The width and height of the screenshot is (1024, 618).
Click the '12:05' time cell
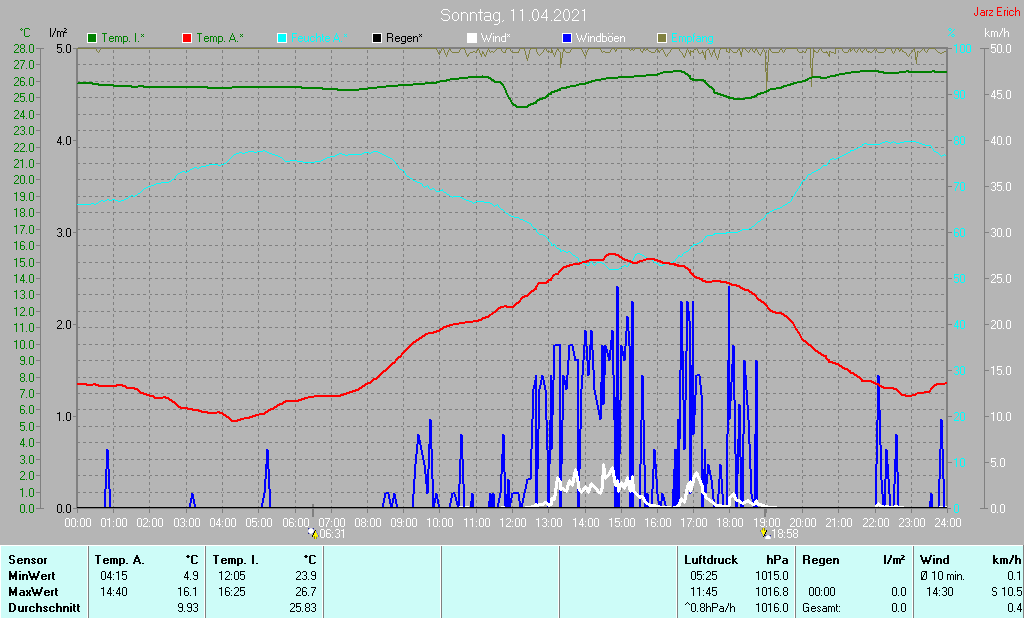point(231,576)
